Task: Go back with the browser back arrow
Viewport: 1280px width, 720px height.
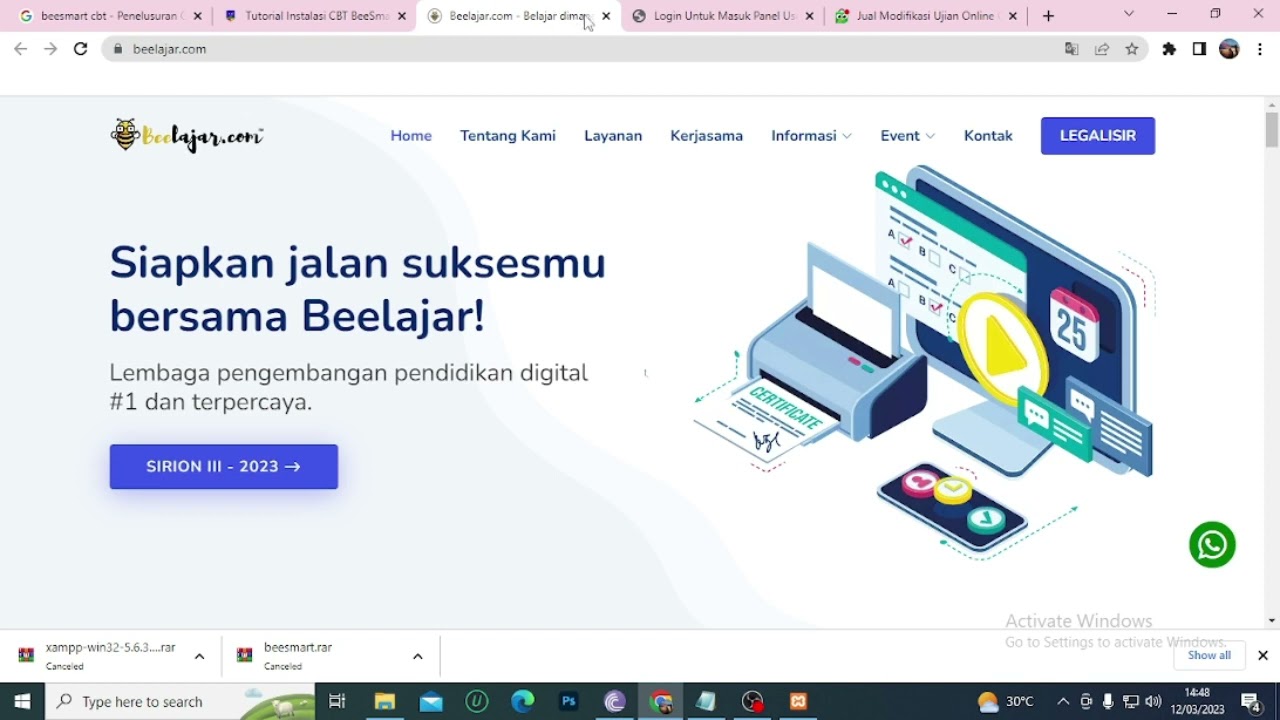Action: click(x=20, y=49)
